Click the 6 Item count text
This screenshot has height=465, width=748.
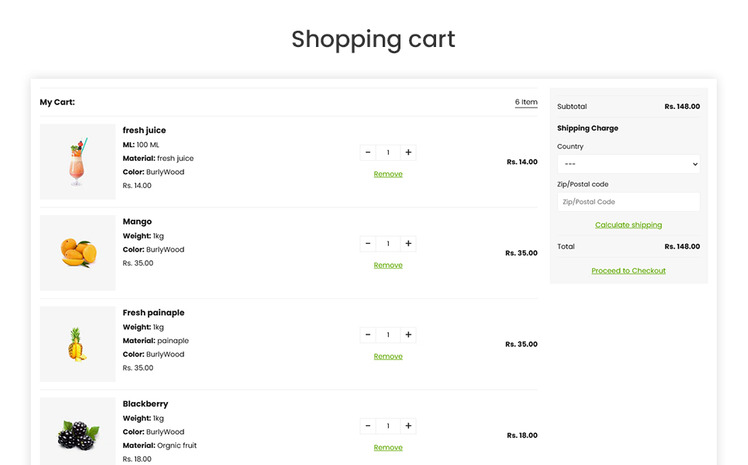[x=526, y=102]
